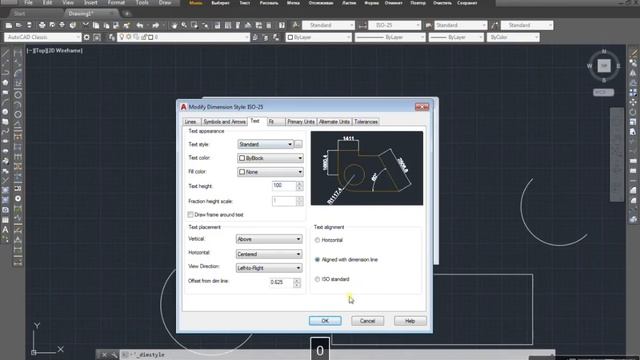This screenshot has height=360, width=640.
Task: Open the Text style Standard dropdown
Action: pyautogui.click(x=265, y=144)
